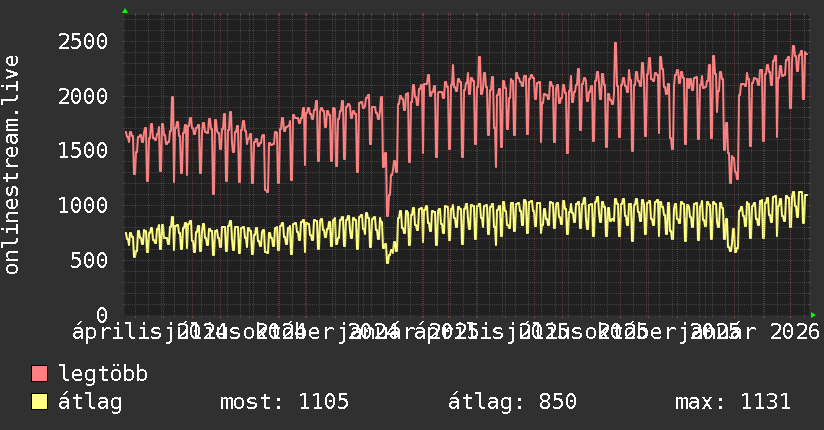Click the 1500 y-axis label

[83, 151]
